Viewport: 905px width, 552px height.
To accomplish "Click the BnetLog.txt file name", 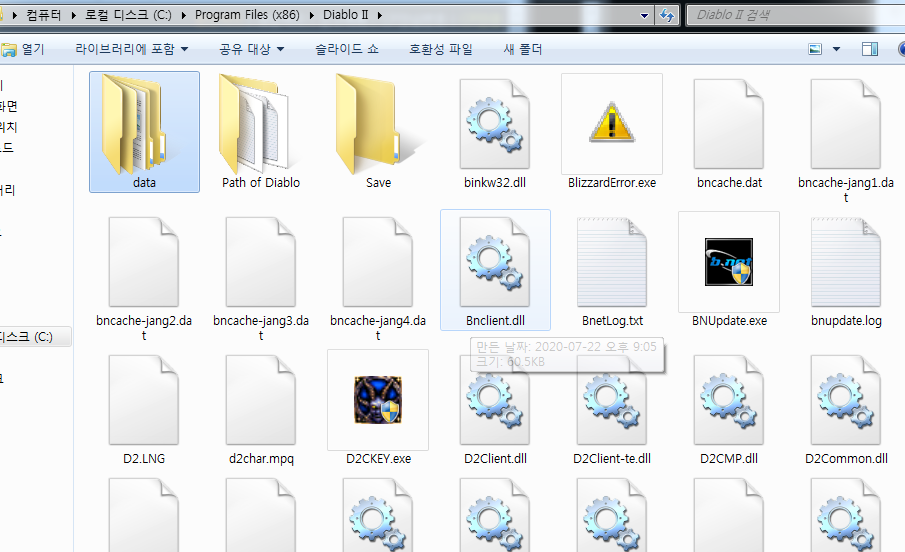I will [612, 320].
